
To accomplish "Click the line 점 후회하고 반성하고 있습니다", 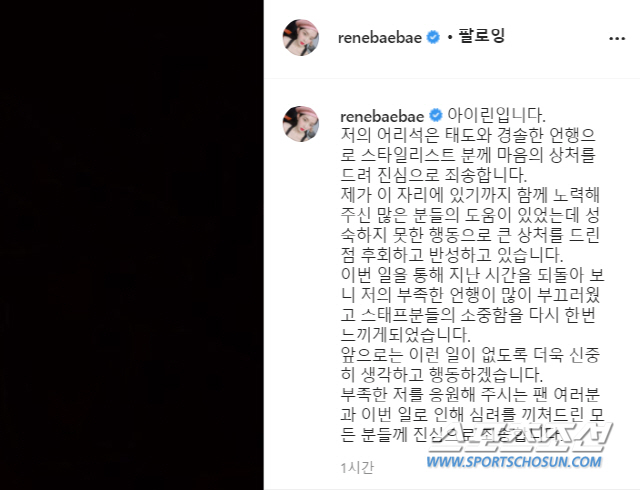I will click(x=452, y=255).
